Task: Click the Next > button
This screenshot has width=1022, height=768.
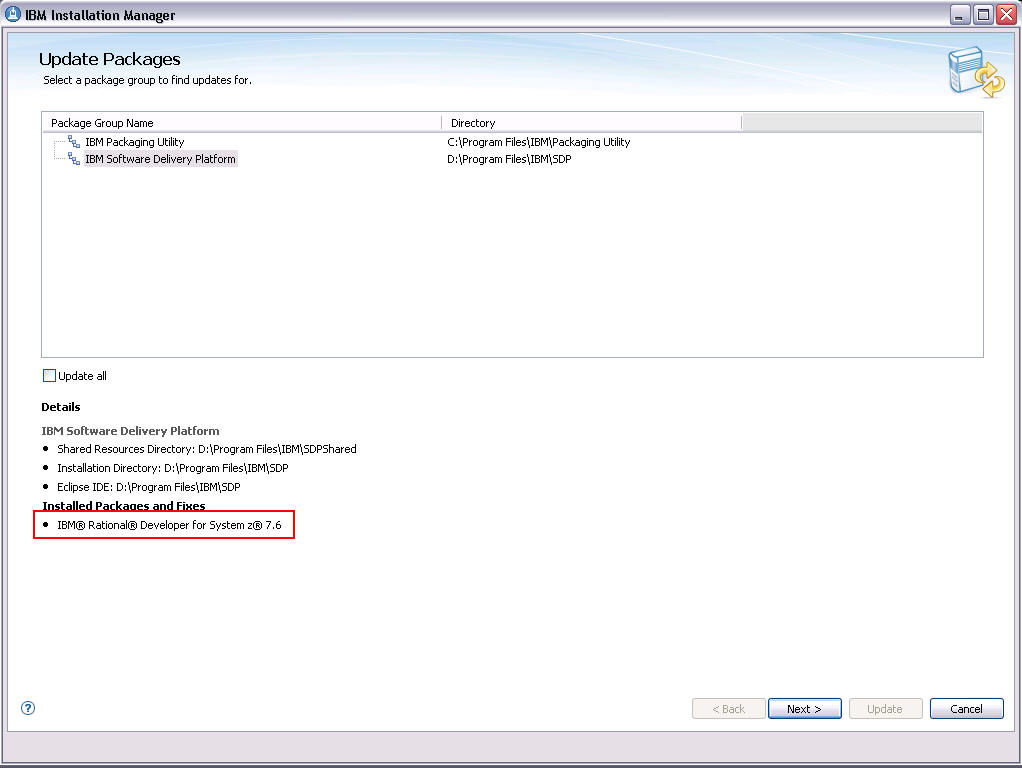Action: point(804,709)
